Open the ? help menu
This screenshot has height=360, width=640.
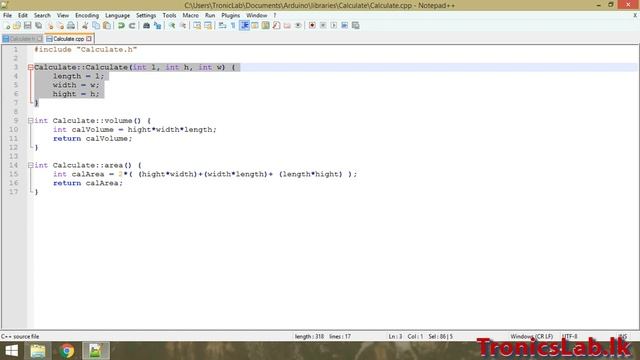[275, 16]
